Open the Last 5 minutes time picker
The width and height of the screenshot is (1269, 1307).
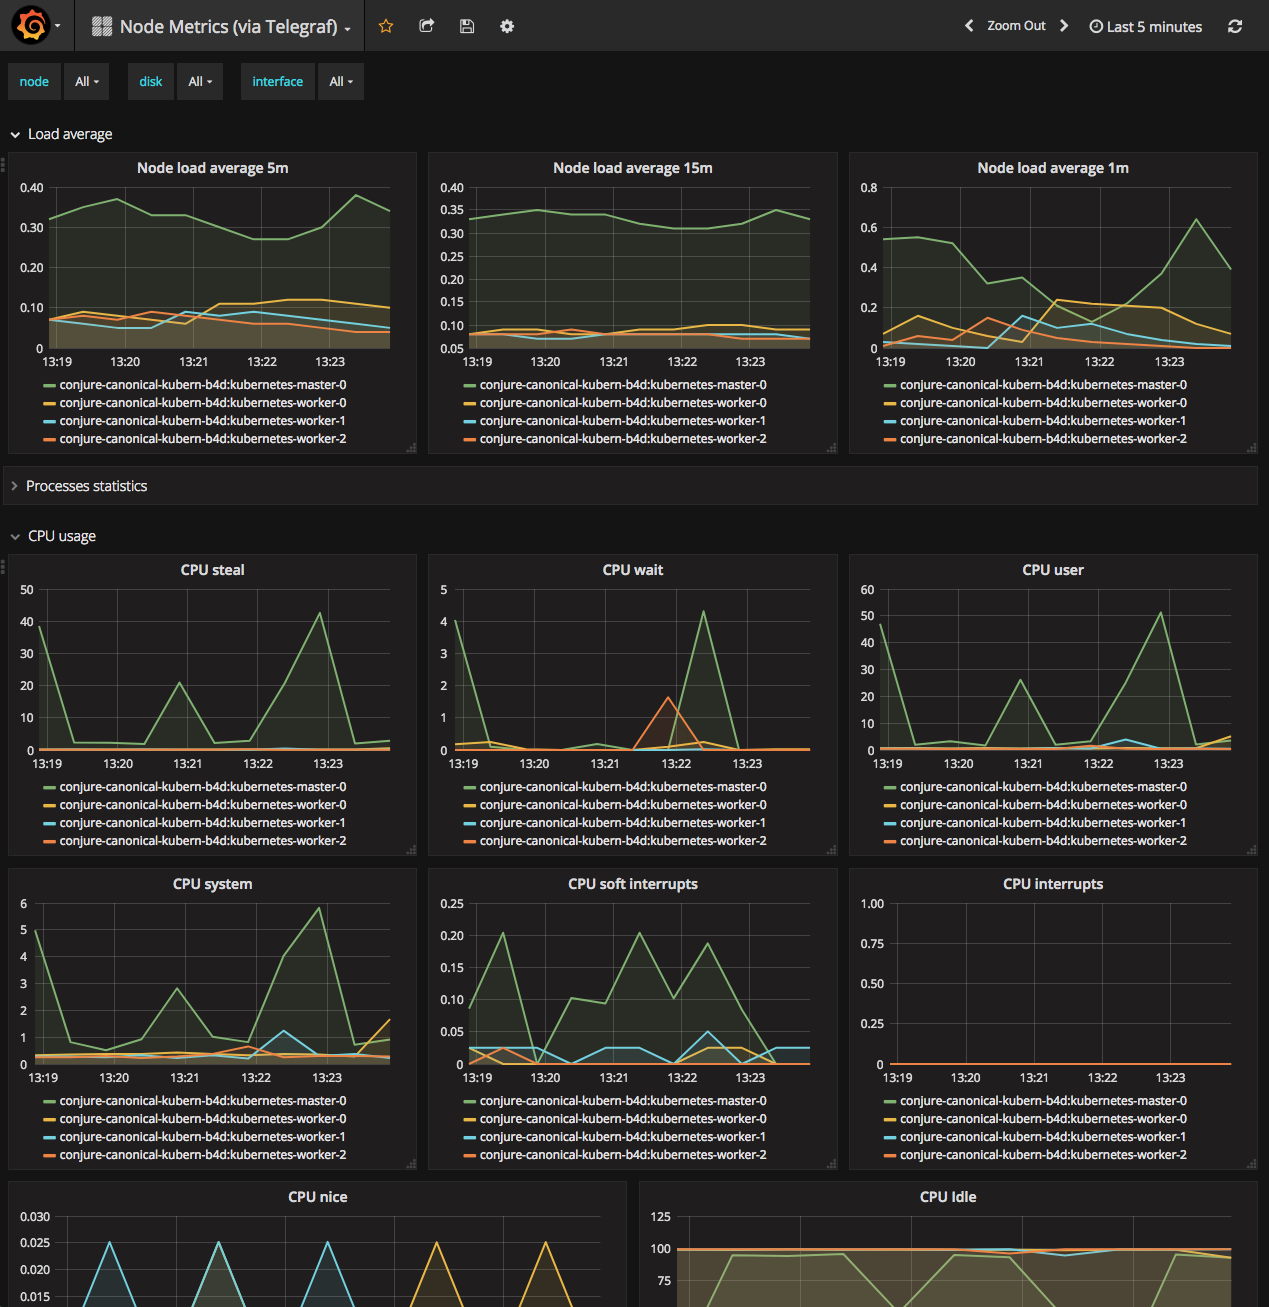[x=1146, y=27]
